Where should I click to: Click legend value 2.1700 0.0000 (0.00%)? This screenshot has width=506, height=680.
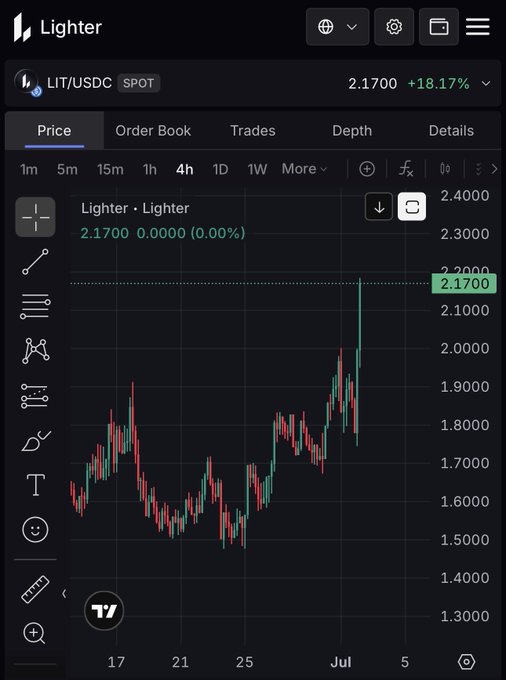163,233
